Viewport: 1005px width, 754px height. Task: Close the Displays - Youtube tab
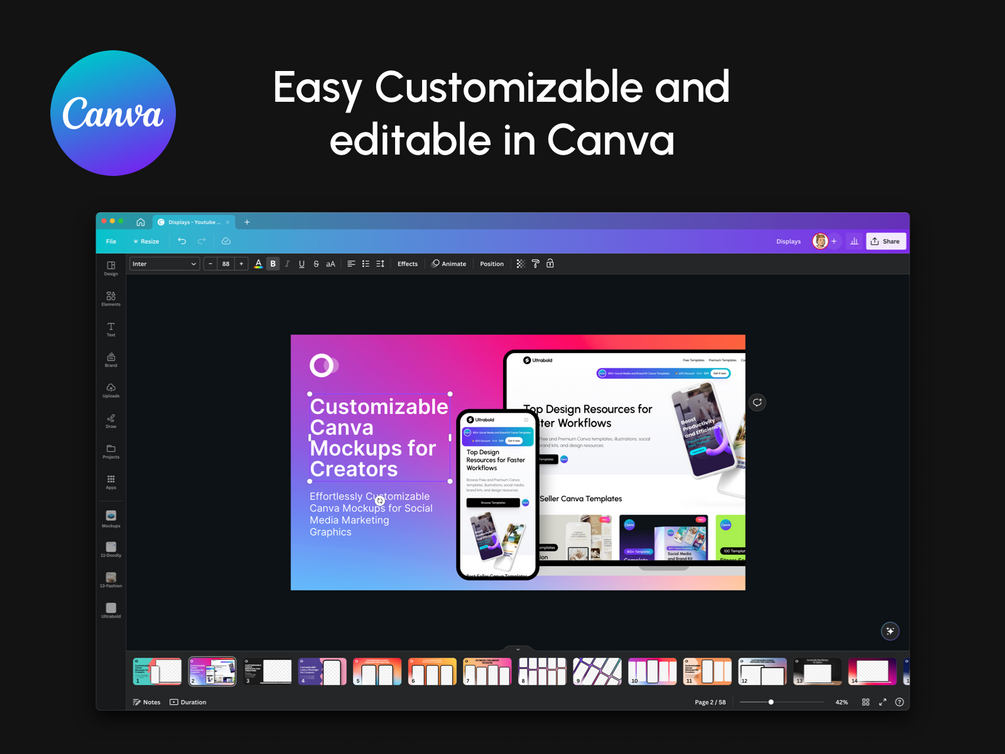228,222
